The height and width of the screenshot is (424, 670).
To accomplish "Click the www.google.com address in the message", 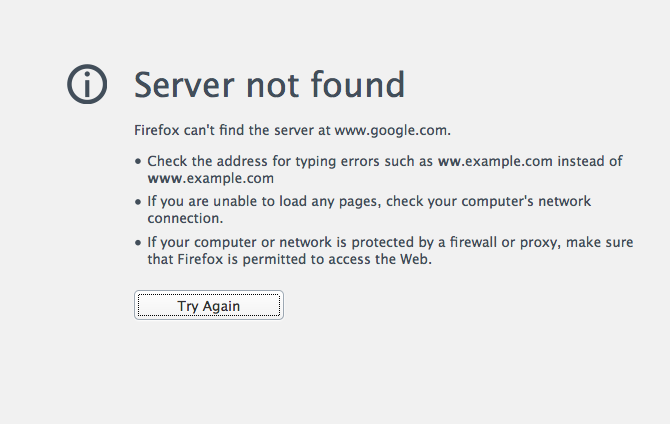I will [x=392, y=130].
